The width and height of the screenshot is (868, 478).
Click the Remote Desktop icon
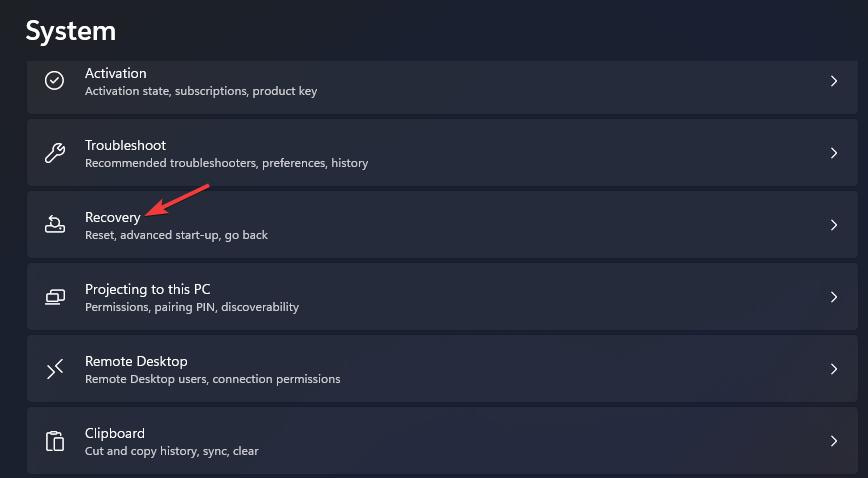coord(55,369)
